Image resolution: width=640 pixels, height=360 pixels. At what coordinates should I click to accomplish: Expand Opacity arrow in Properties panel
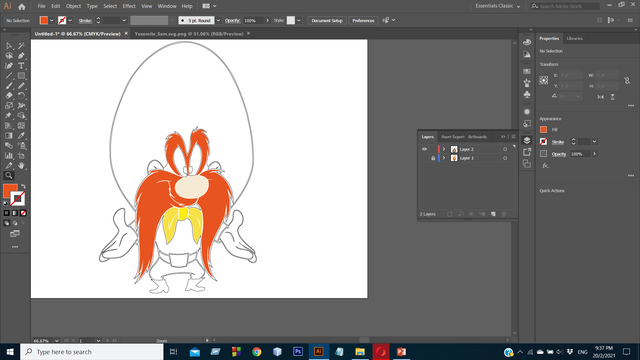pyautogui.click(x=594, y=154)
